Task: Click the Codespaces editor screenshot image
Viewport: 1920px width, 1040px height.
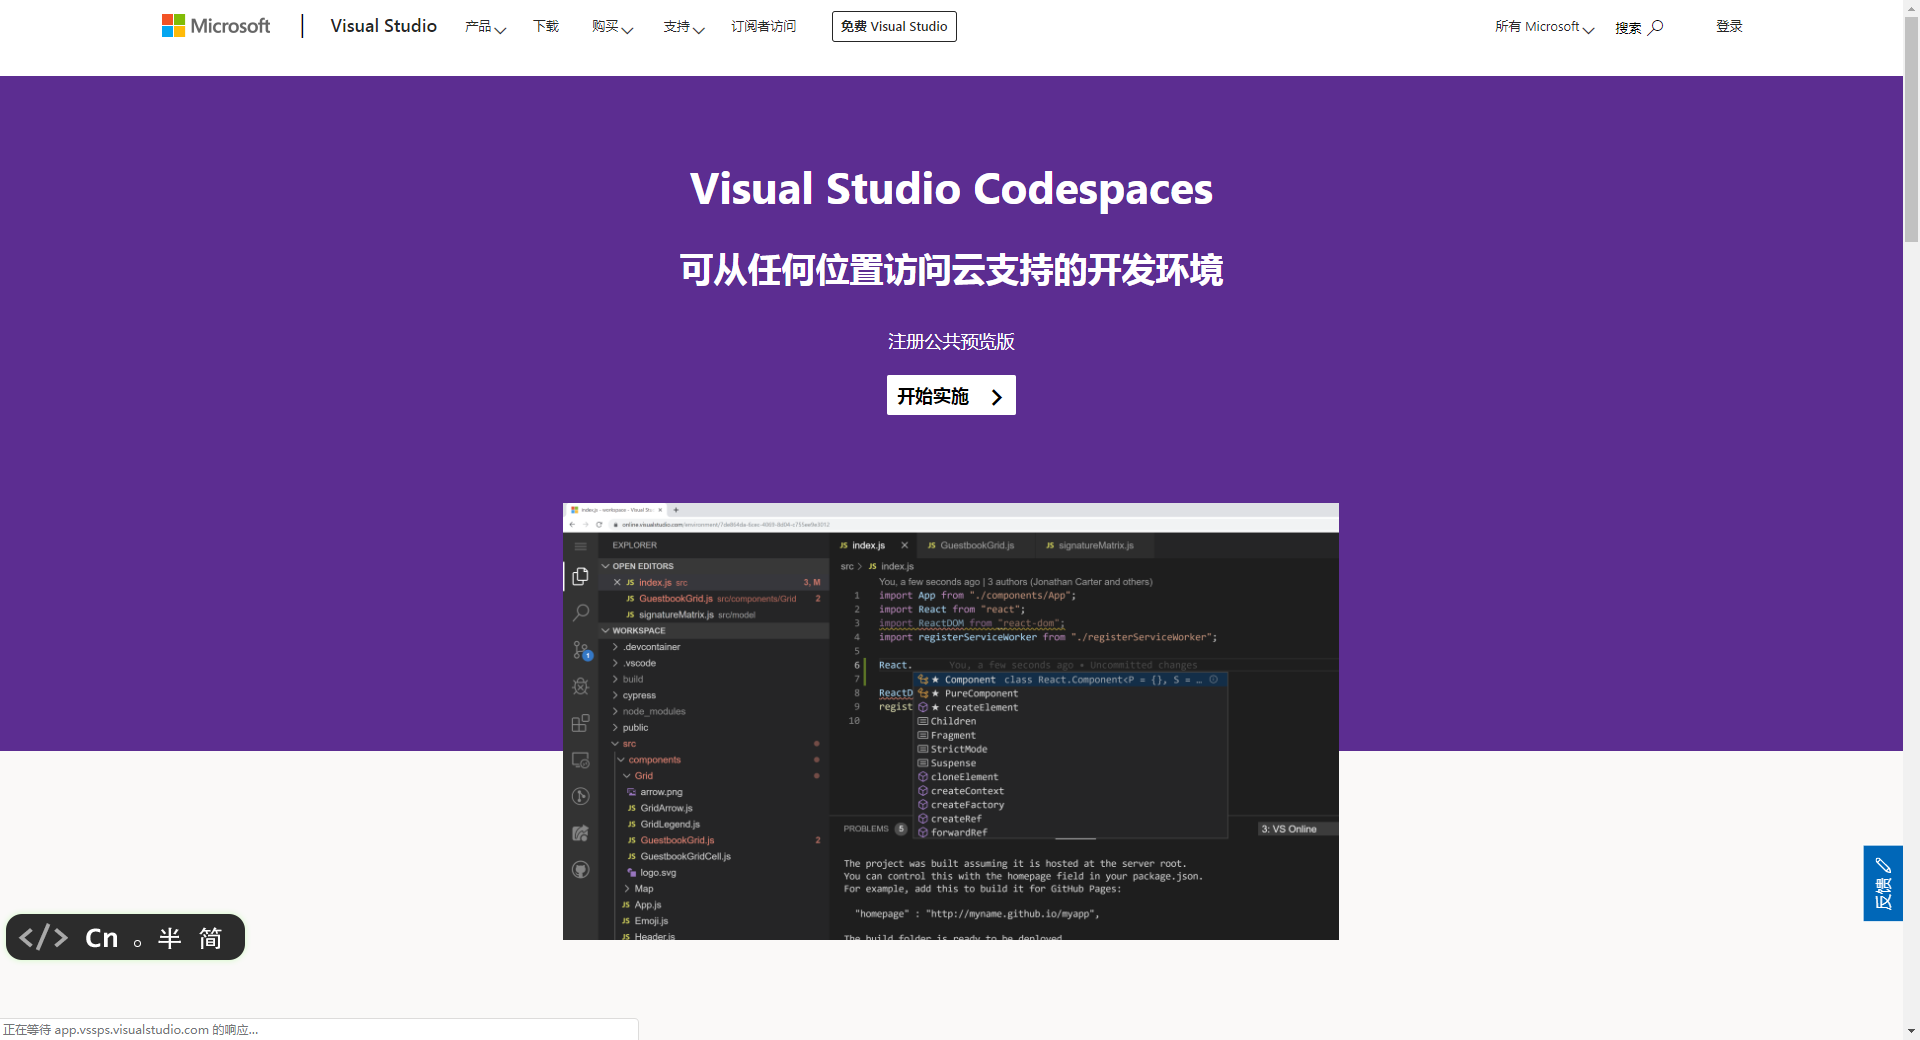Action: 951,721
